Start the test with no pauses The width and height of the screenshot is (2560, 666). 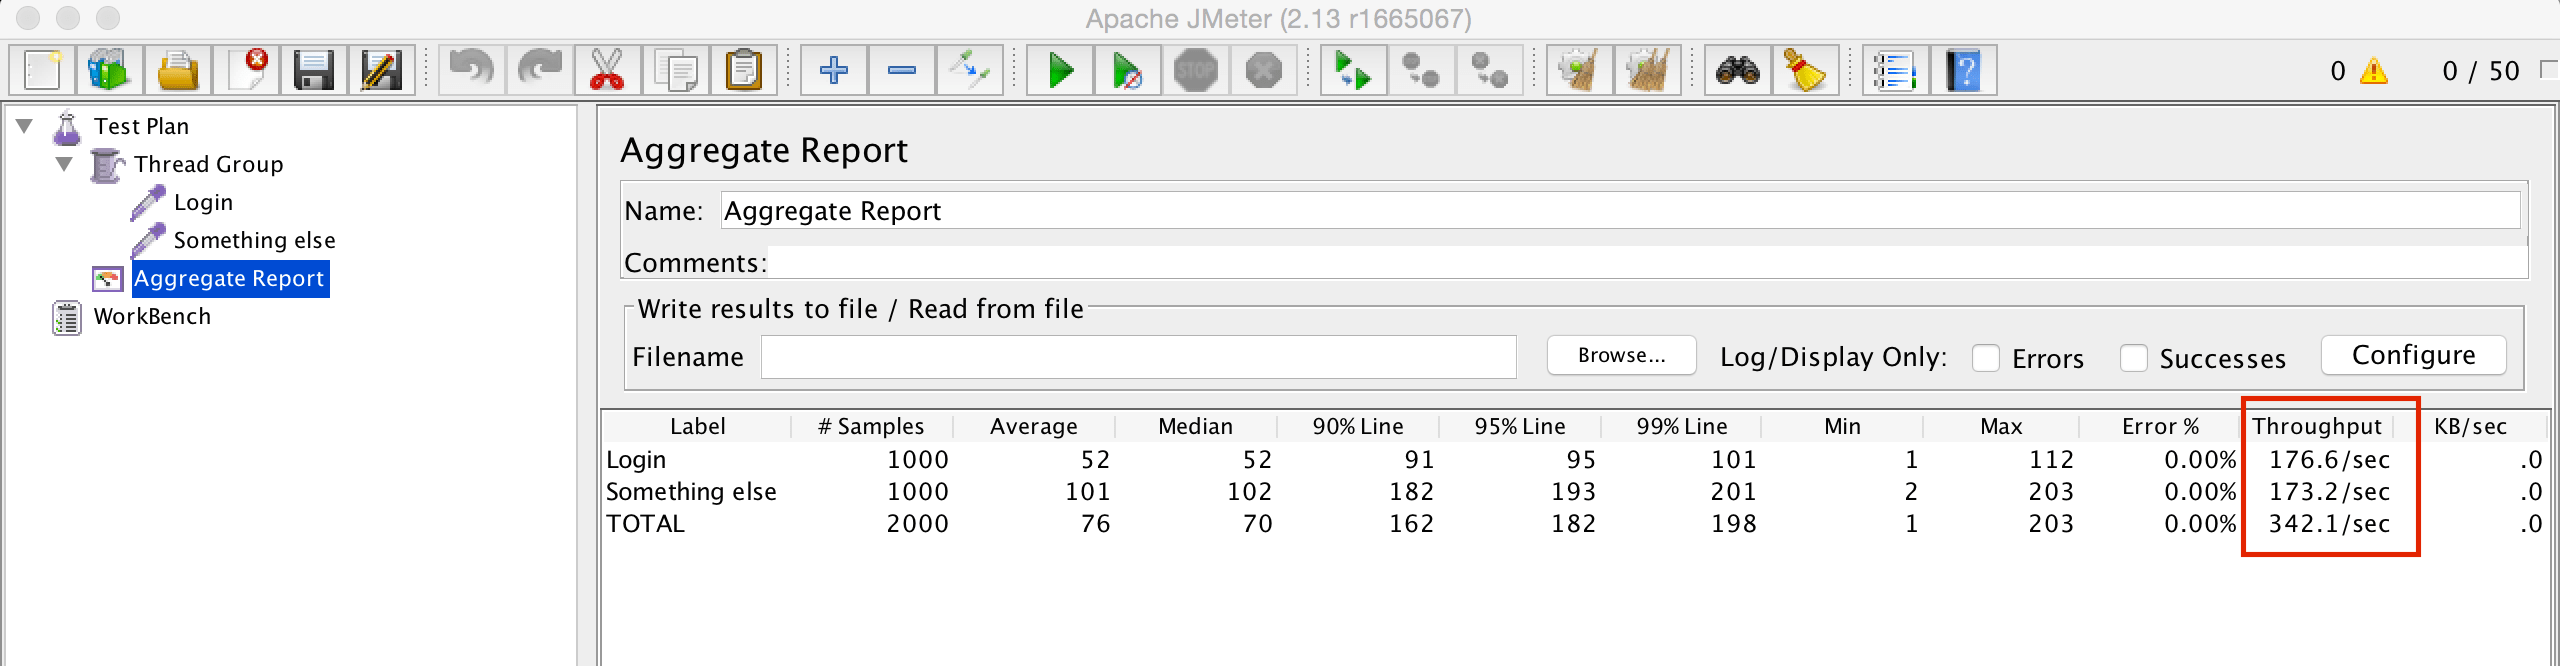tap(1128, 71)
